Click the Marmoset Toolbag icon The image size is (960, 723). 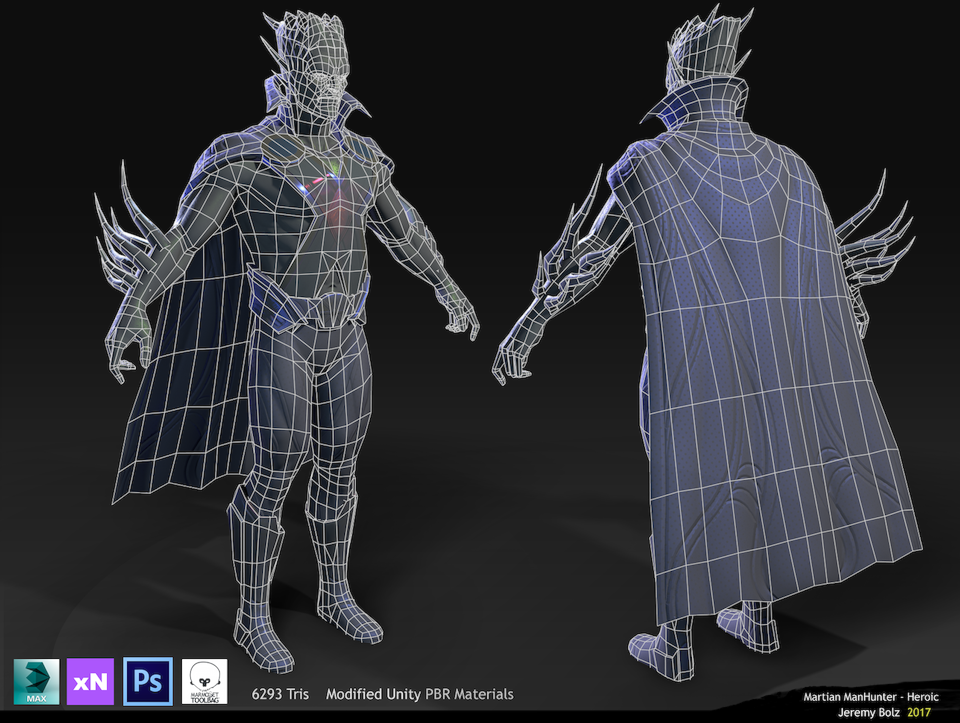click(x=204, y=681)
